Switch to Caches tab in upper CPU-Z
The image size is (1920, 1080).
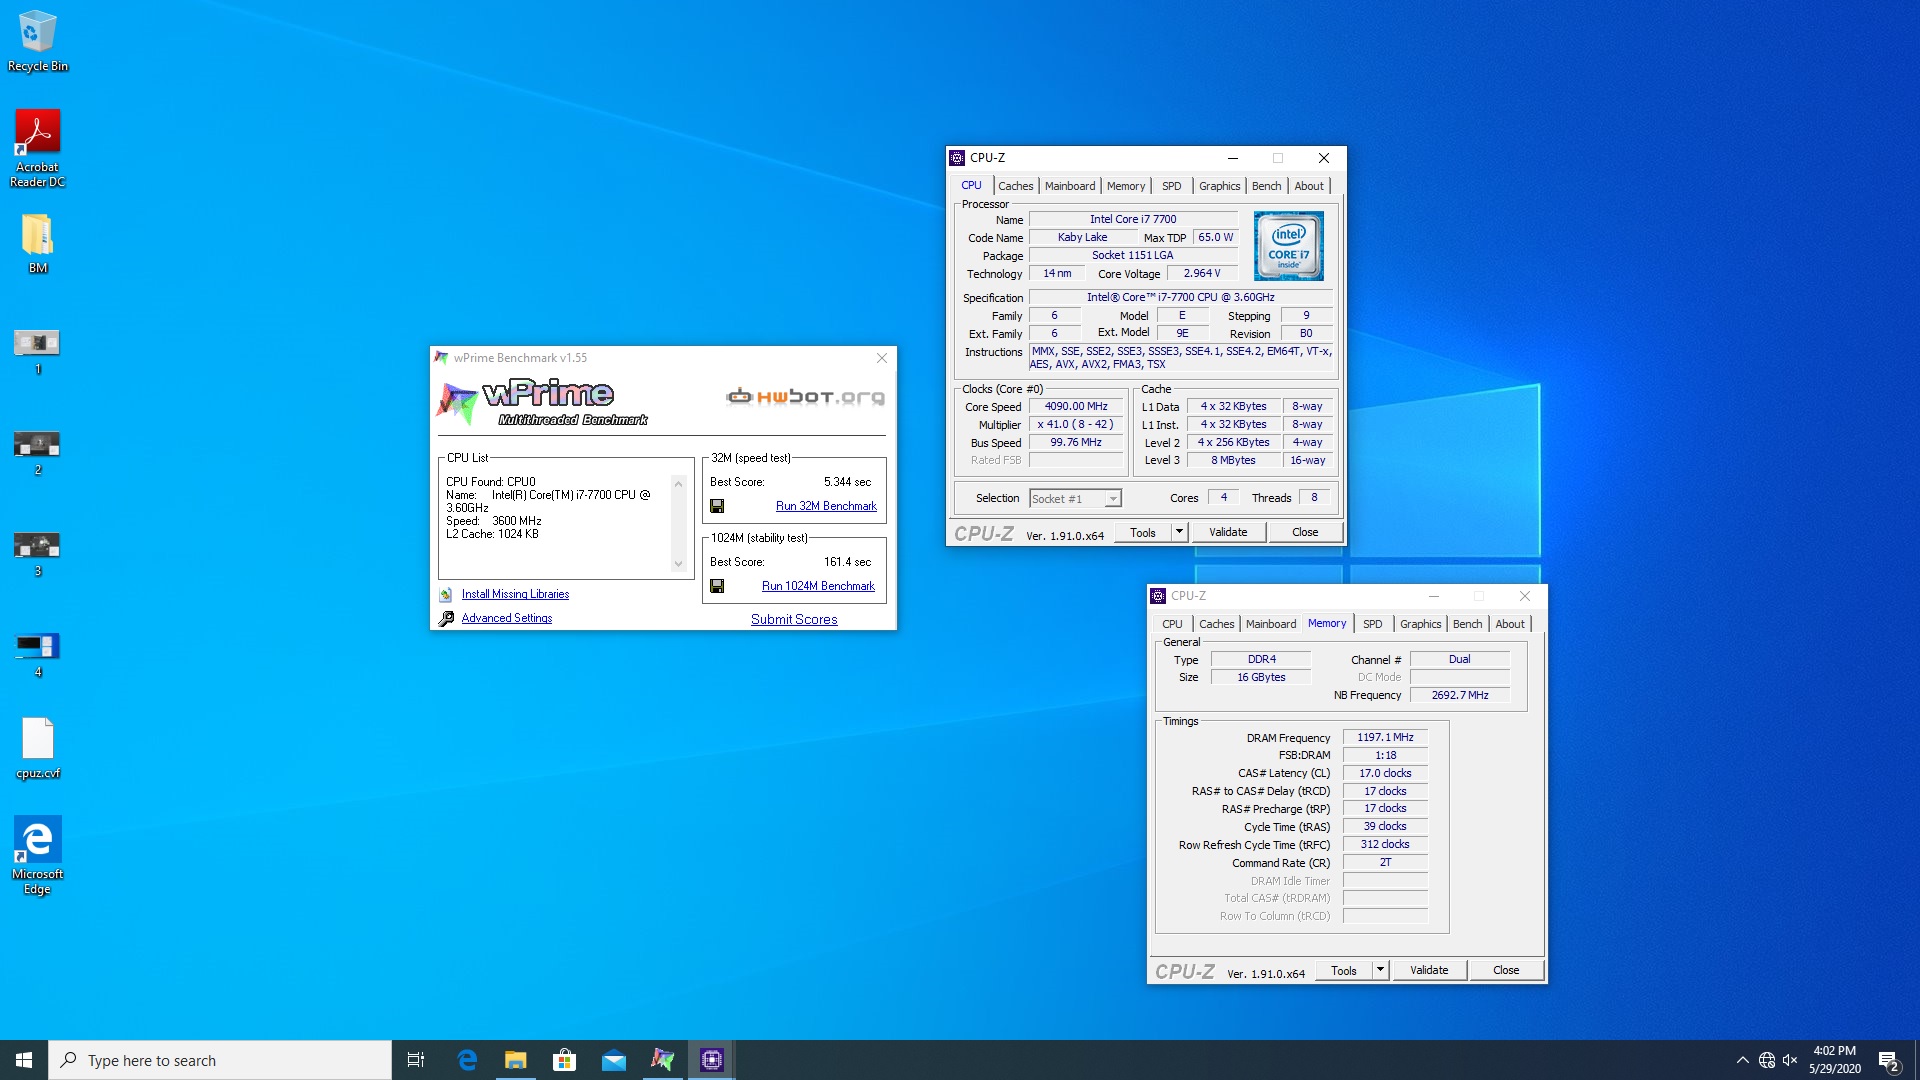coord(1015,186)
